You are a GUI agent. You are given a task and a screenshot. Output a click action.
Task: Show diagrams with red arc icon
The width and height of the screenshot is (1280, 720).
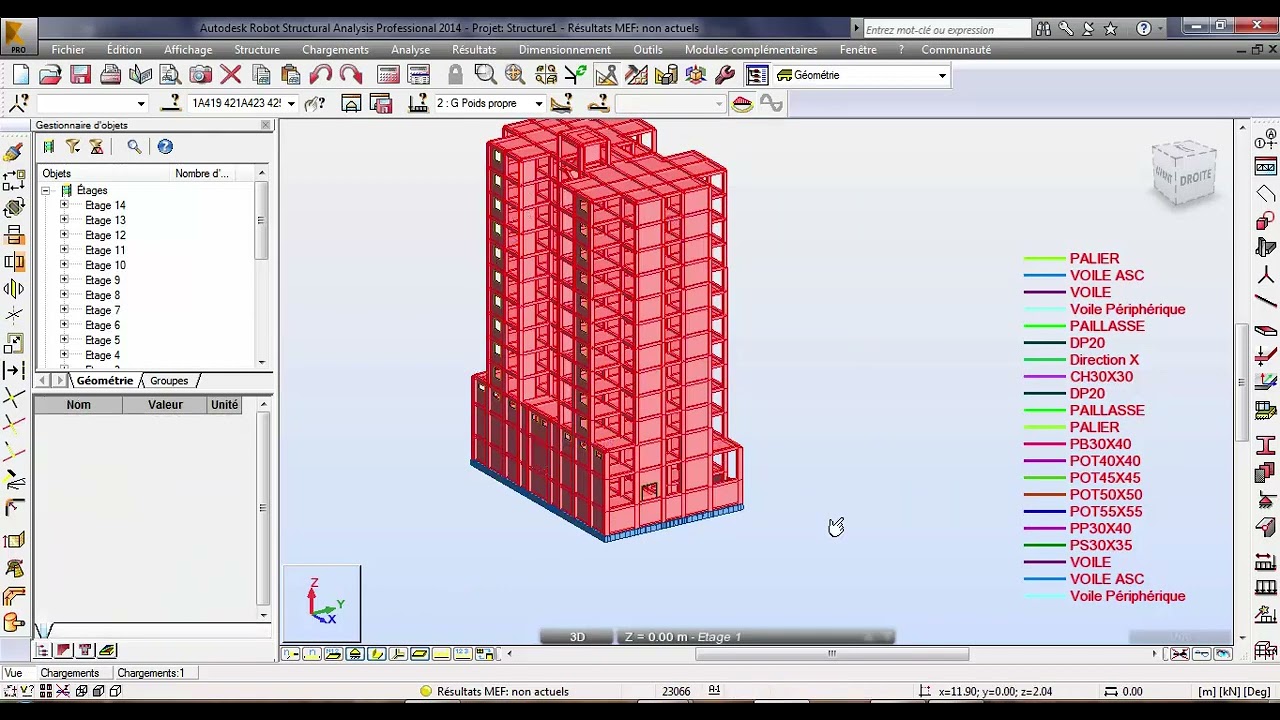click(742, 103)
